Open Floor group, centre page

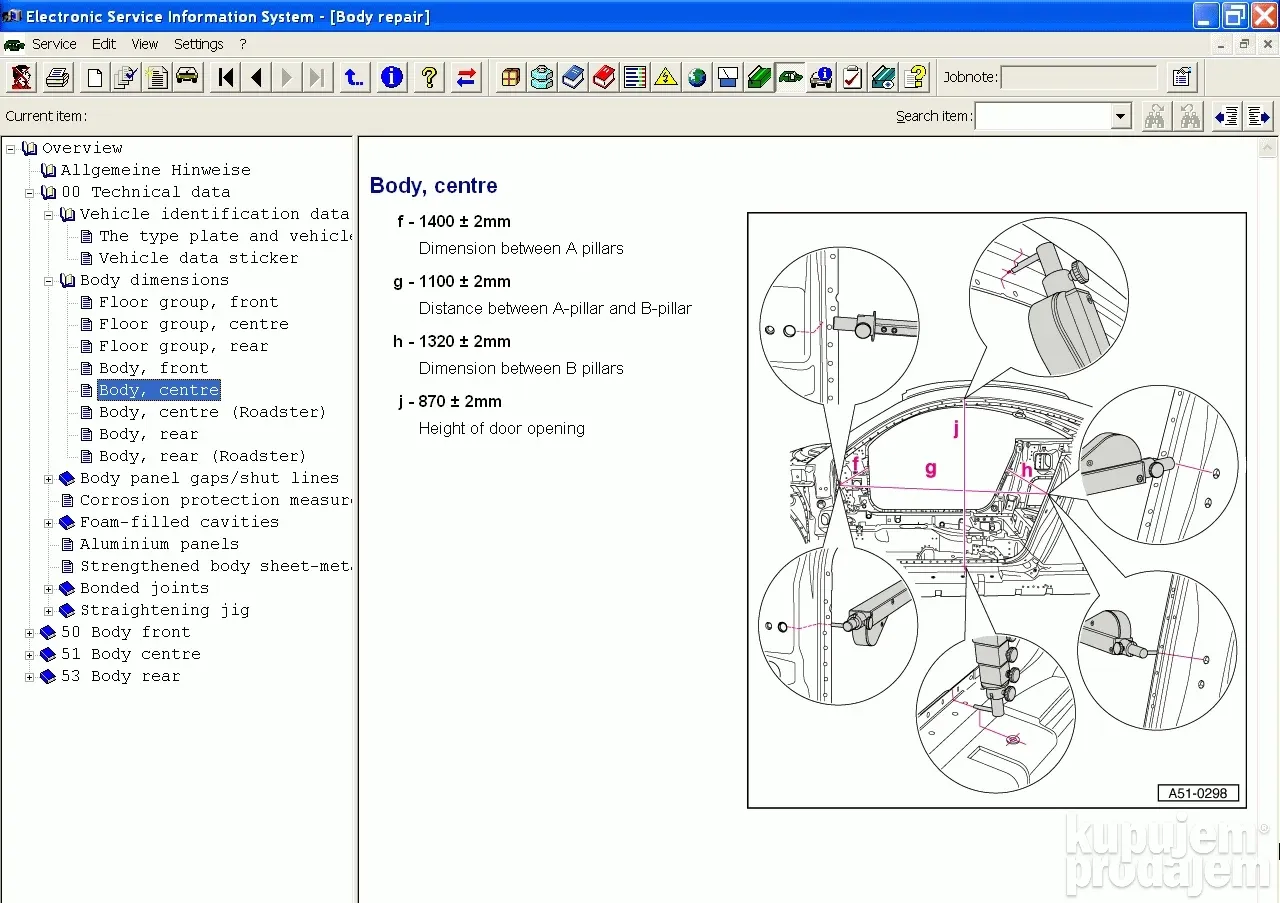click(193, 324)
